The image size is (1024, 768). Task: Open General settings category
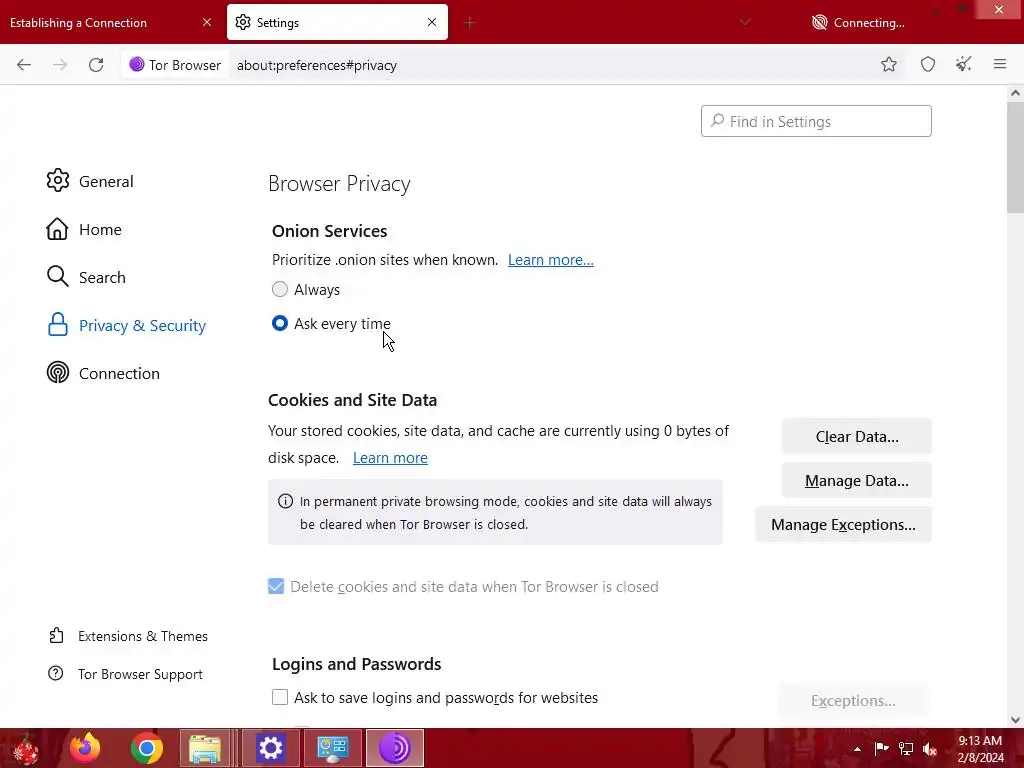tap(89, 181)
